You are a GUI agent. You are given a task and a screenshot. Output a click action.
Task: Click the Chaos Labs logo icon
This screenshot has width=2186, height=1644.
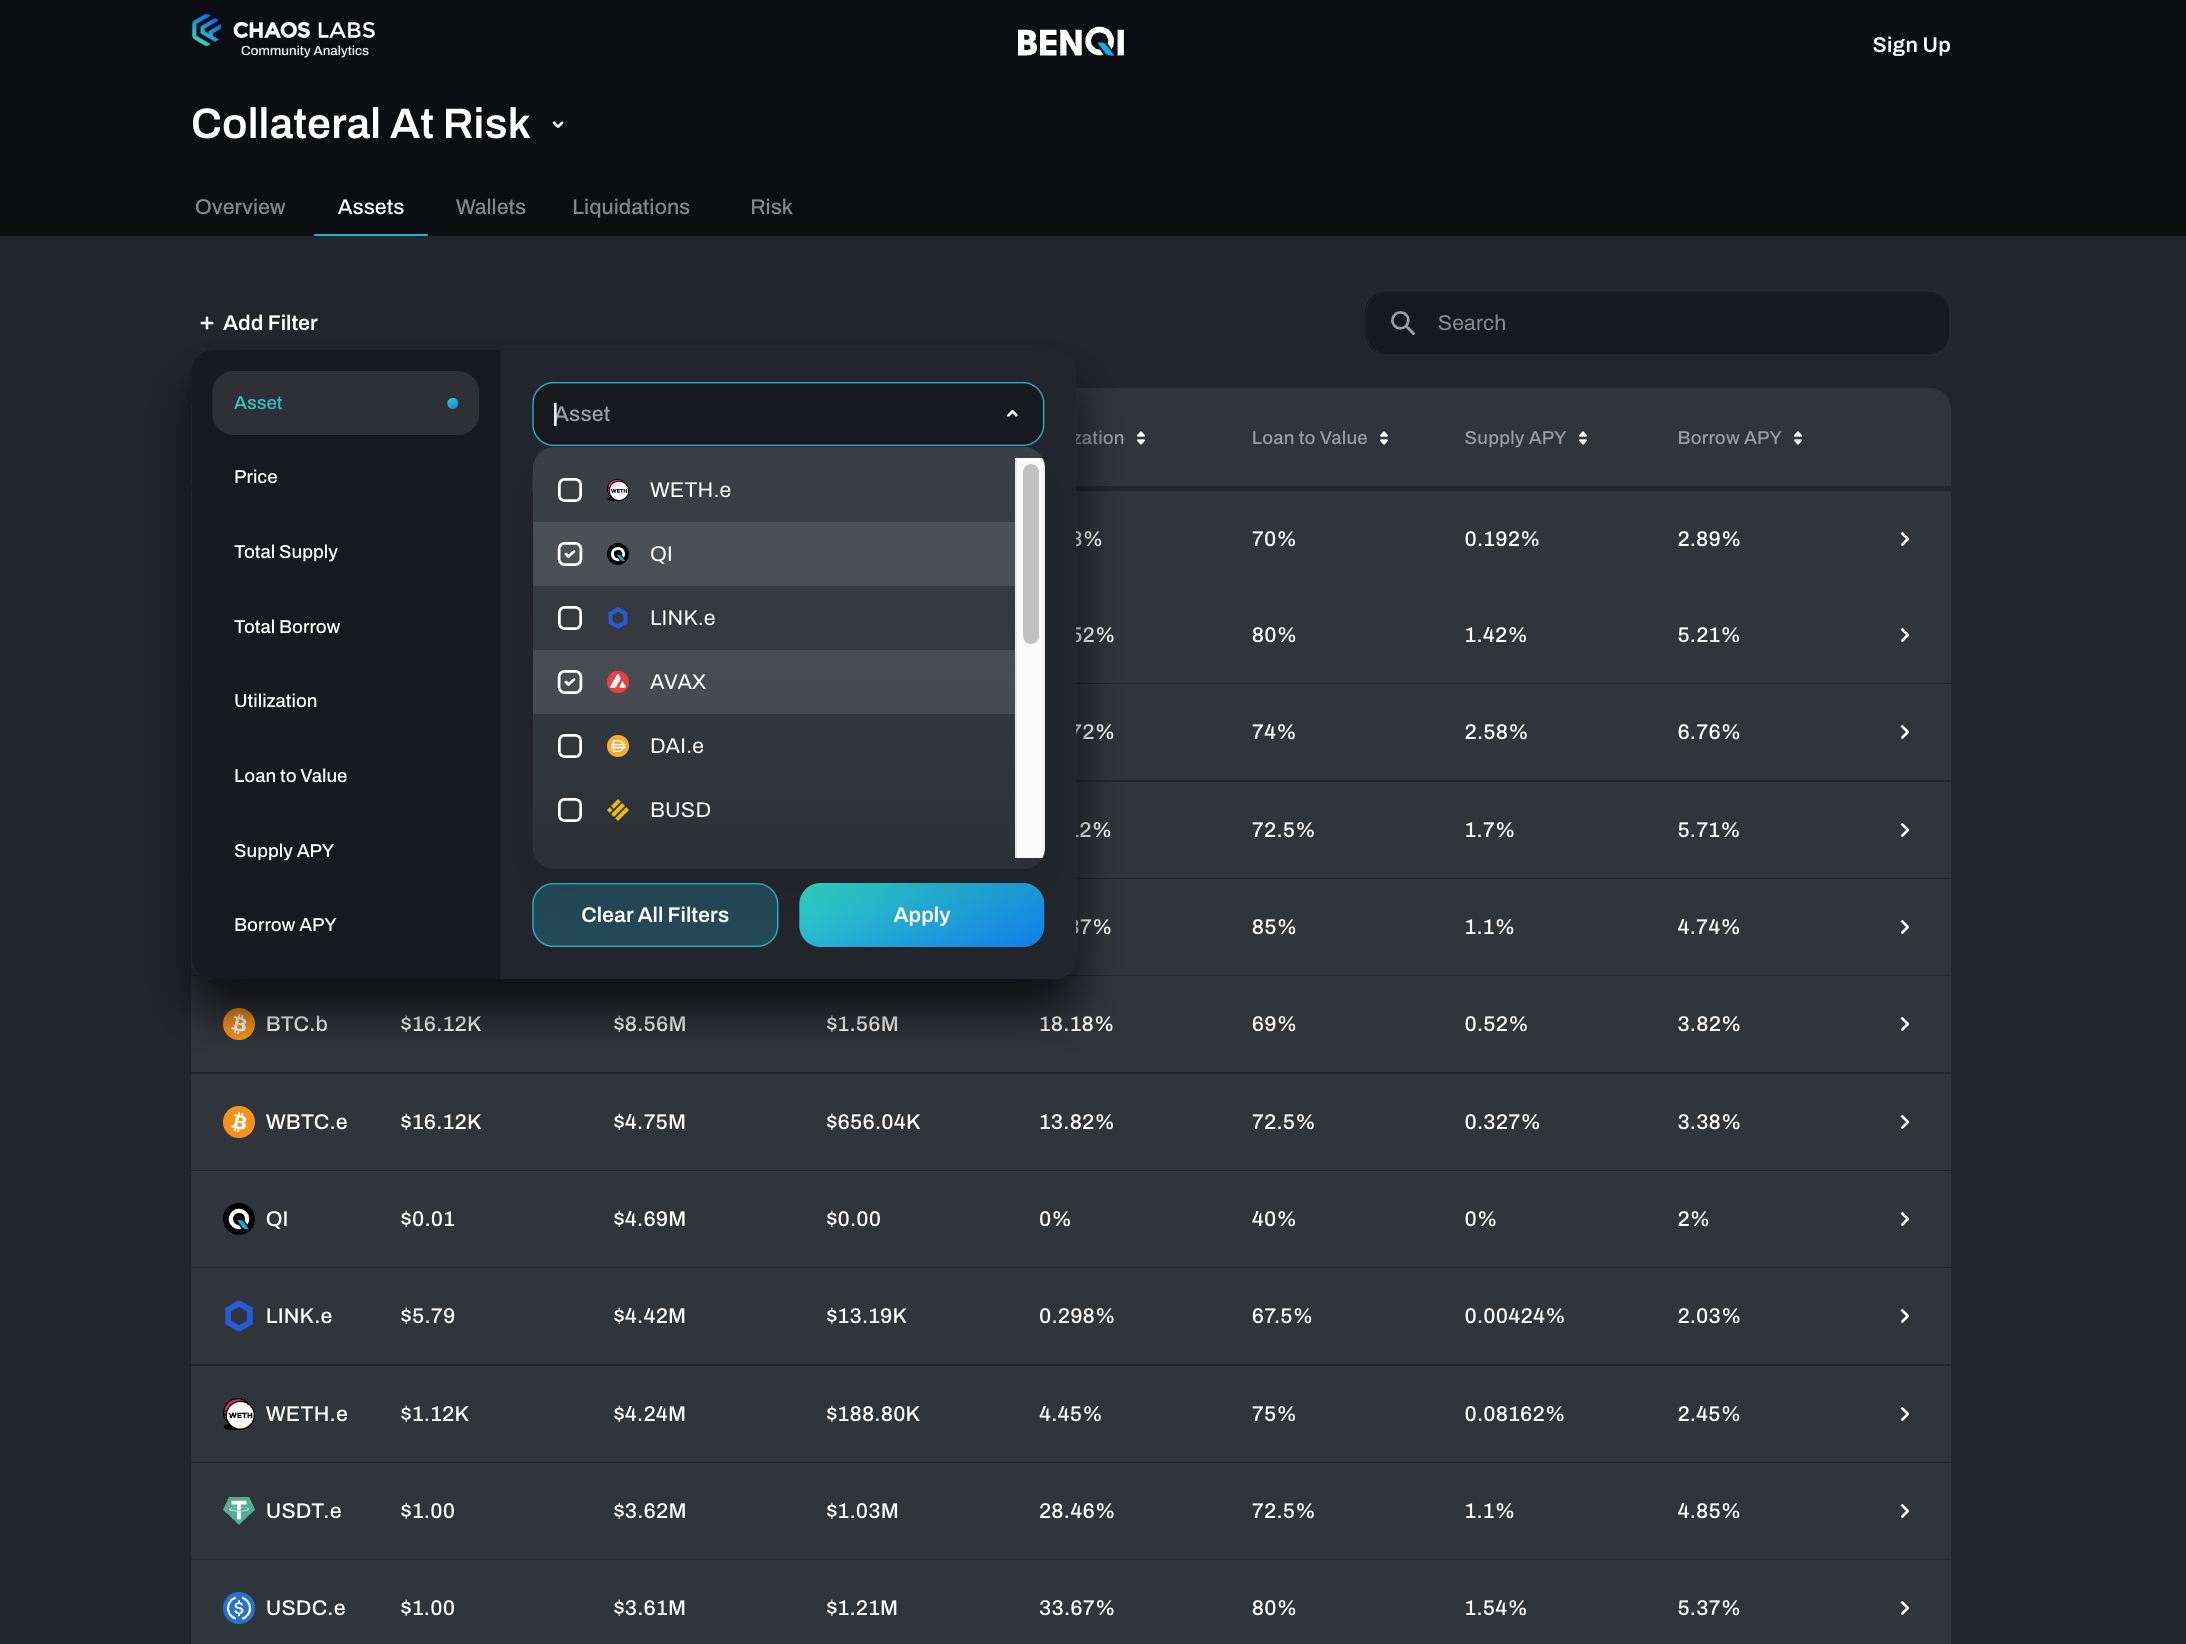coord(206,31)
